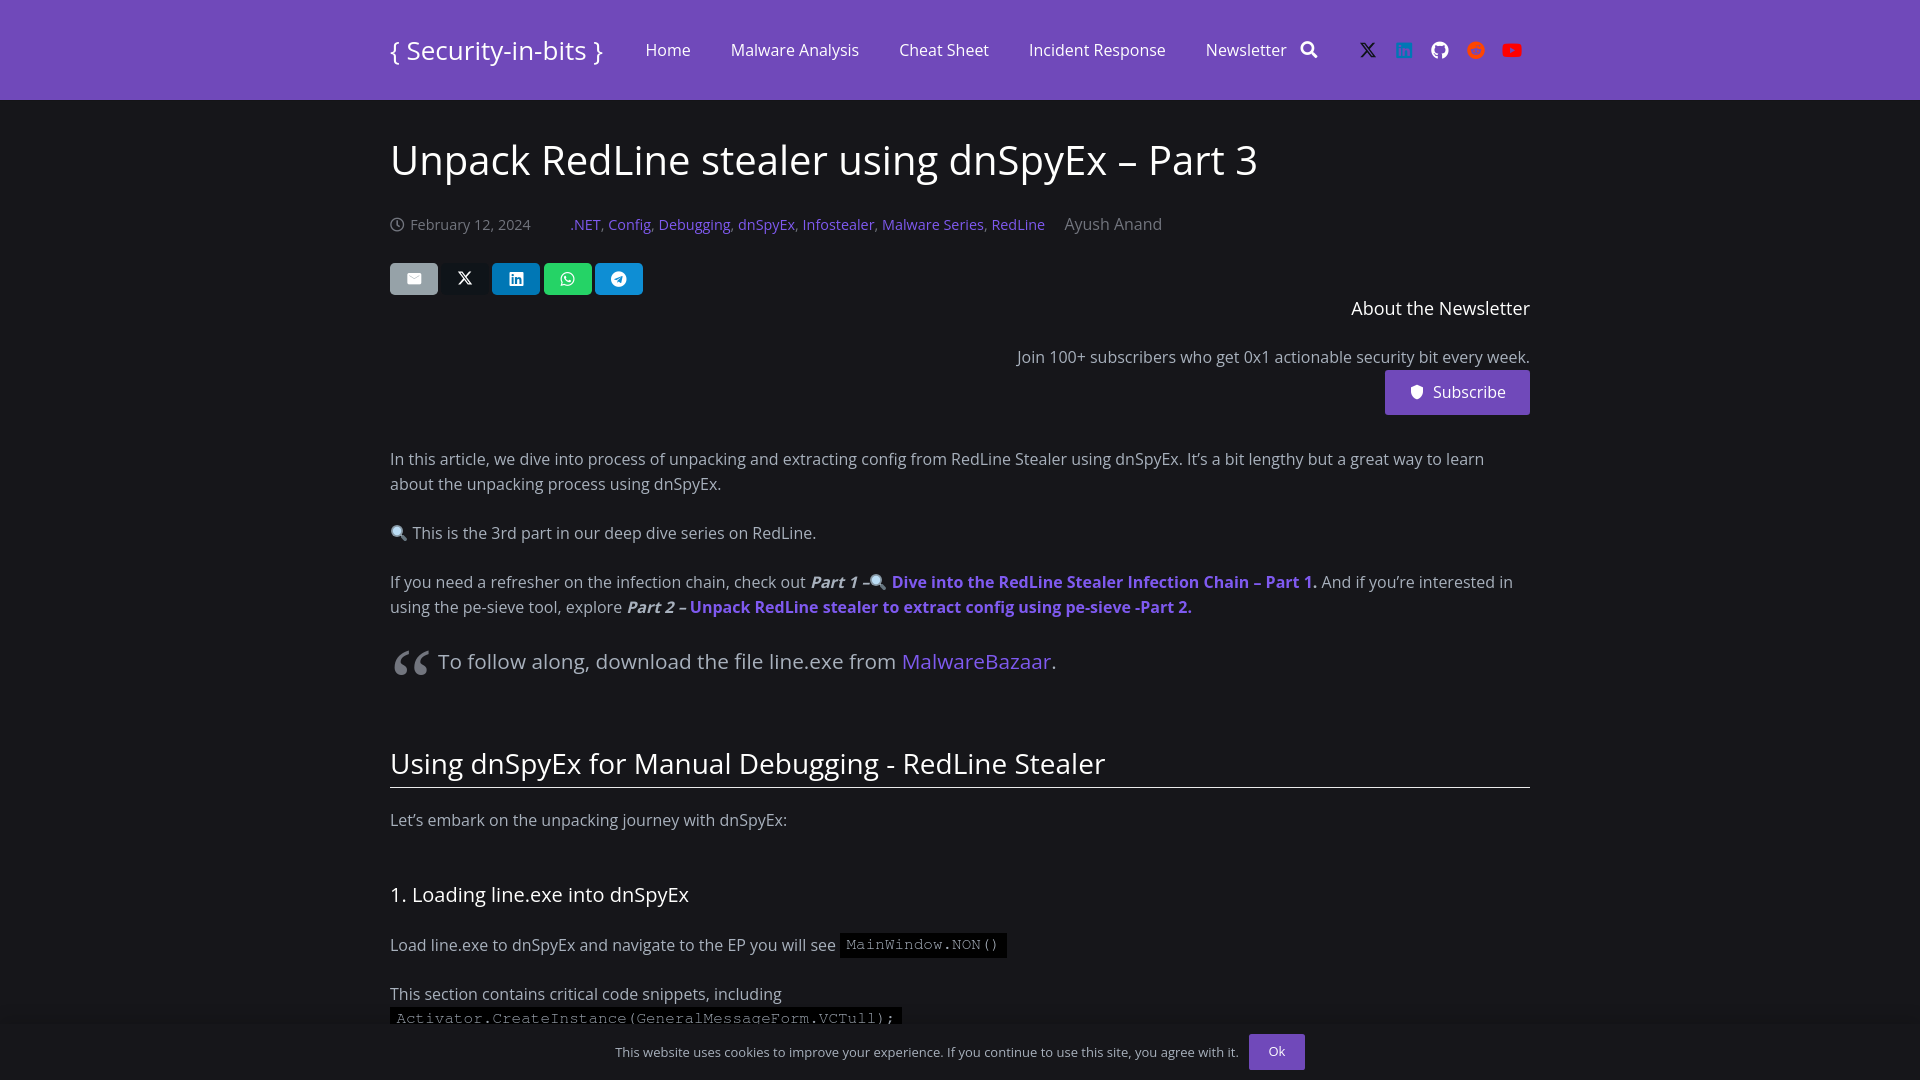Click the Subscribe button
This screenshot has width=1920, height=1080.
(x=1457, y=392)
